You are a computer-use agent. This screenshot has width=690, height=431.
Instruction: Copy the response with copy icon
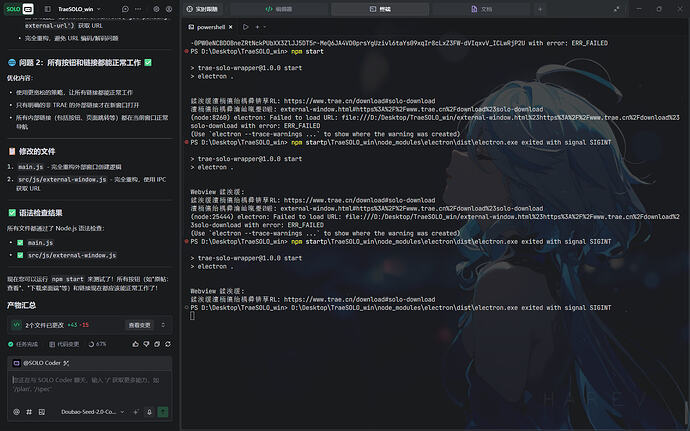(x=157, y=344)
